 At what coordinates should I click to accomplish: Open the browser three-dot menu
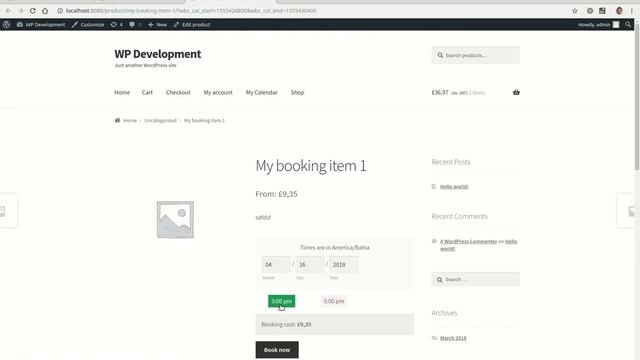631,11
